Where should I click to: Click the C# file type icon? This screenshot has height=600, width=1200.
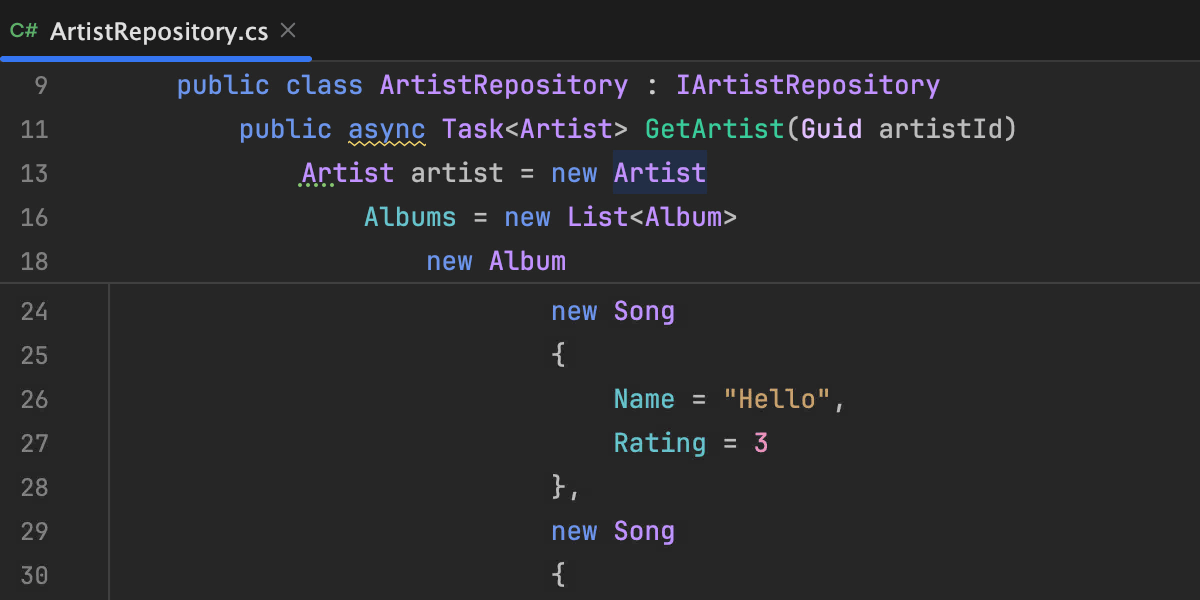tap(24, 31)
